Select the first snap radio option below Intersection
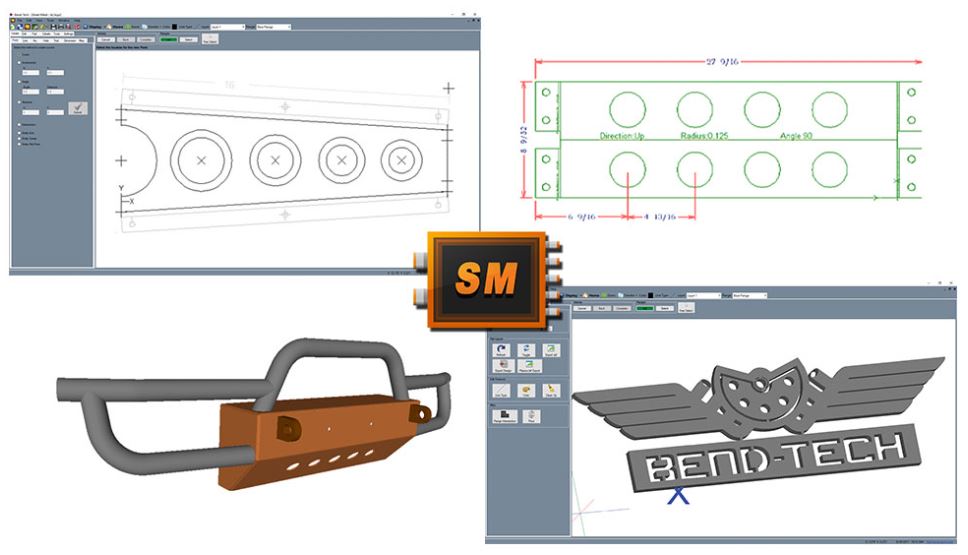The height and width of the screenshot is (555, 968). [19, 133]
